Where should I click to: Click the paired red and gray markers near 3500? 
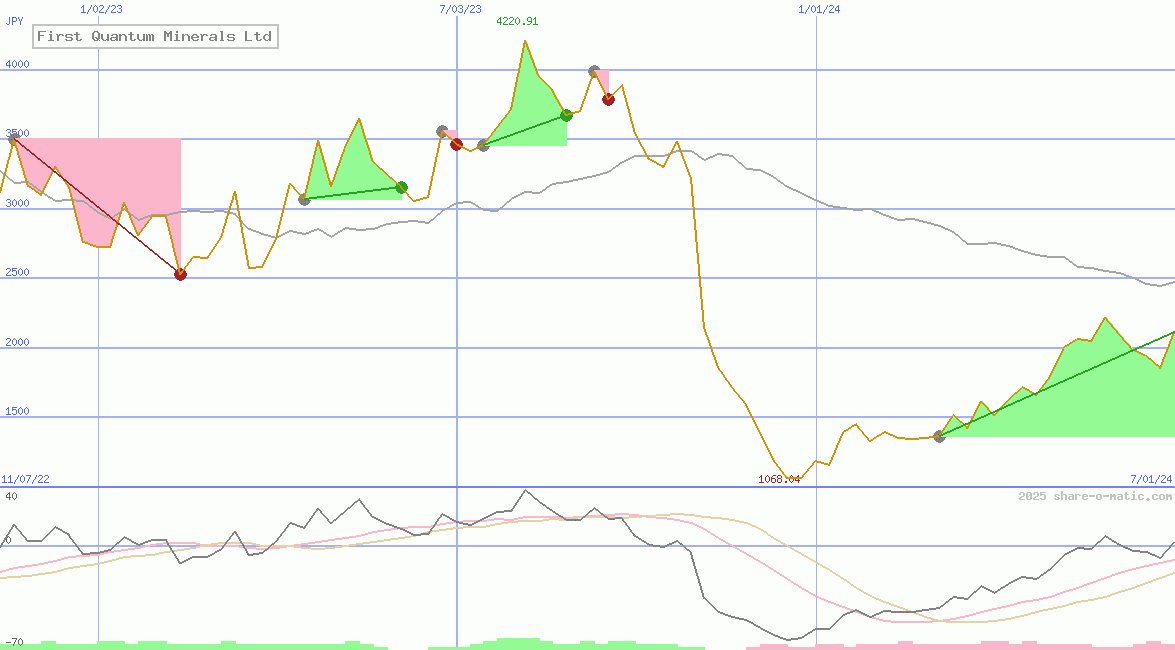[x=450, y=137]
